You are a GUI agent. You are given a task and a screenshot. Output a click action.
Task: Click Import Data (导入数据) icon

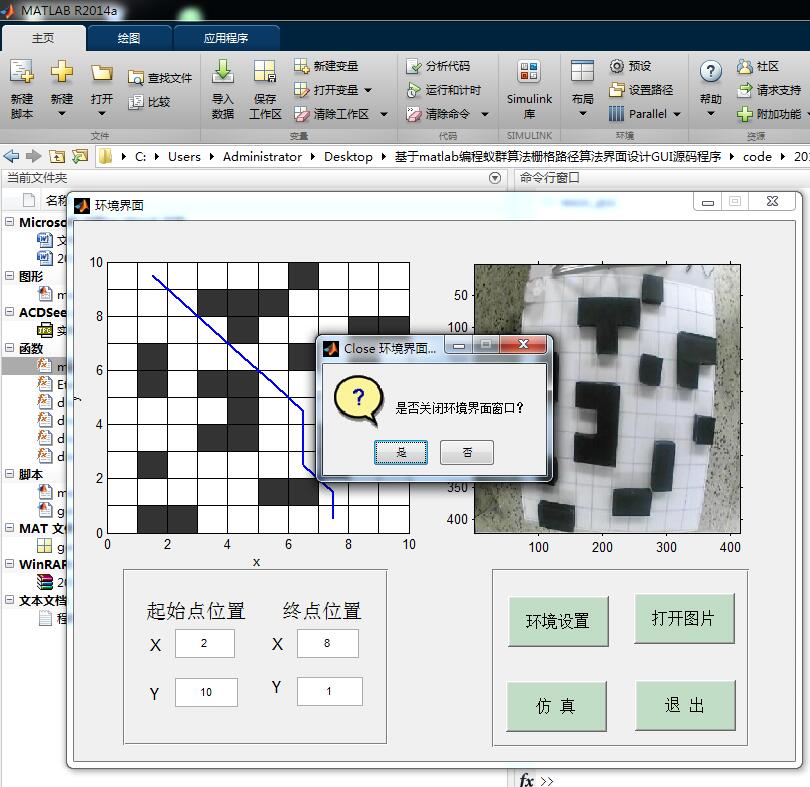click(x=223, y=72)
